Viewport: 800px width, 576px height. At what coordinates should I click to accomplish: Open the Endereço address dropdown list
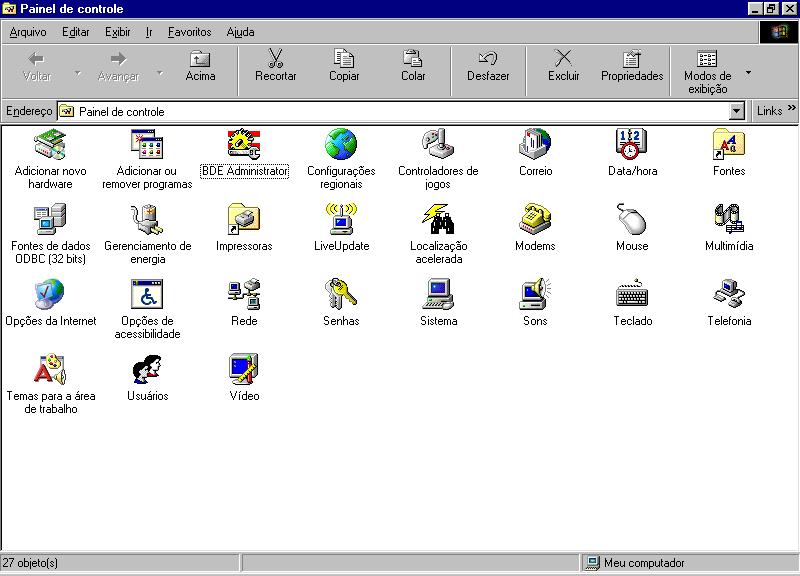click(x=736, y=111)
